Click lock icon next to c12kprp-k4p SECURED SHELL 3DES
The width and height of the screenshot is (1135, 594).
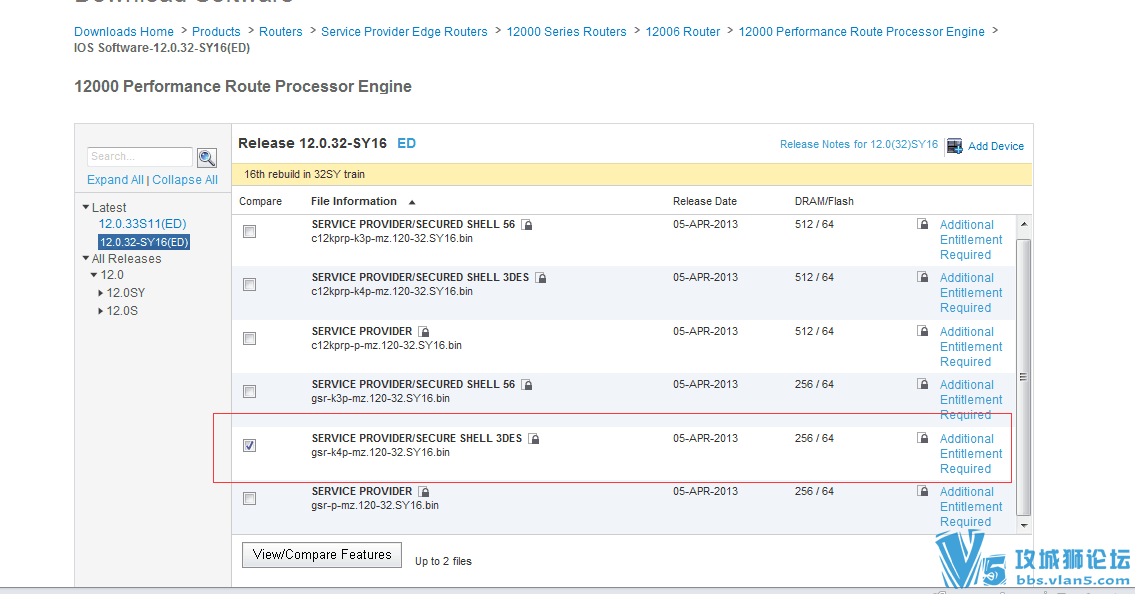(x=541, y=278)
